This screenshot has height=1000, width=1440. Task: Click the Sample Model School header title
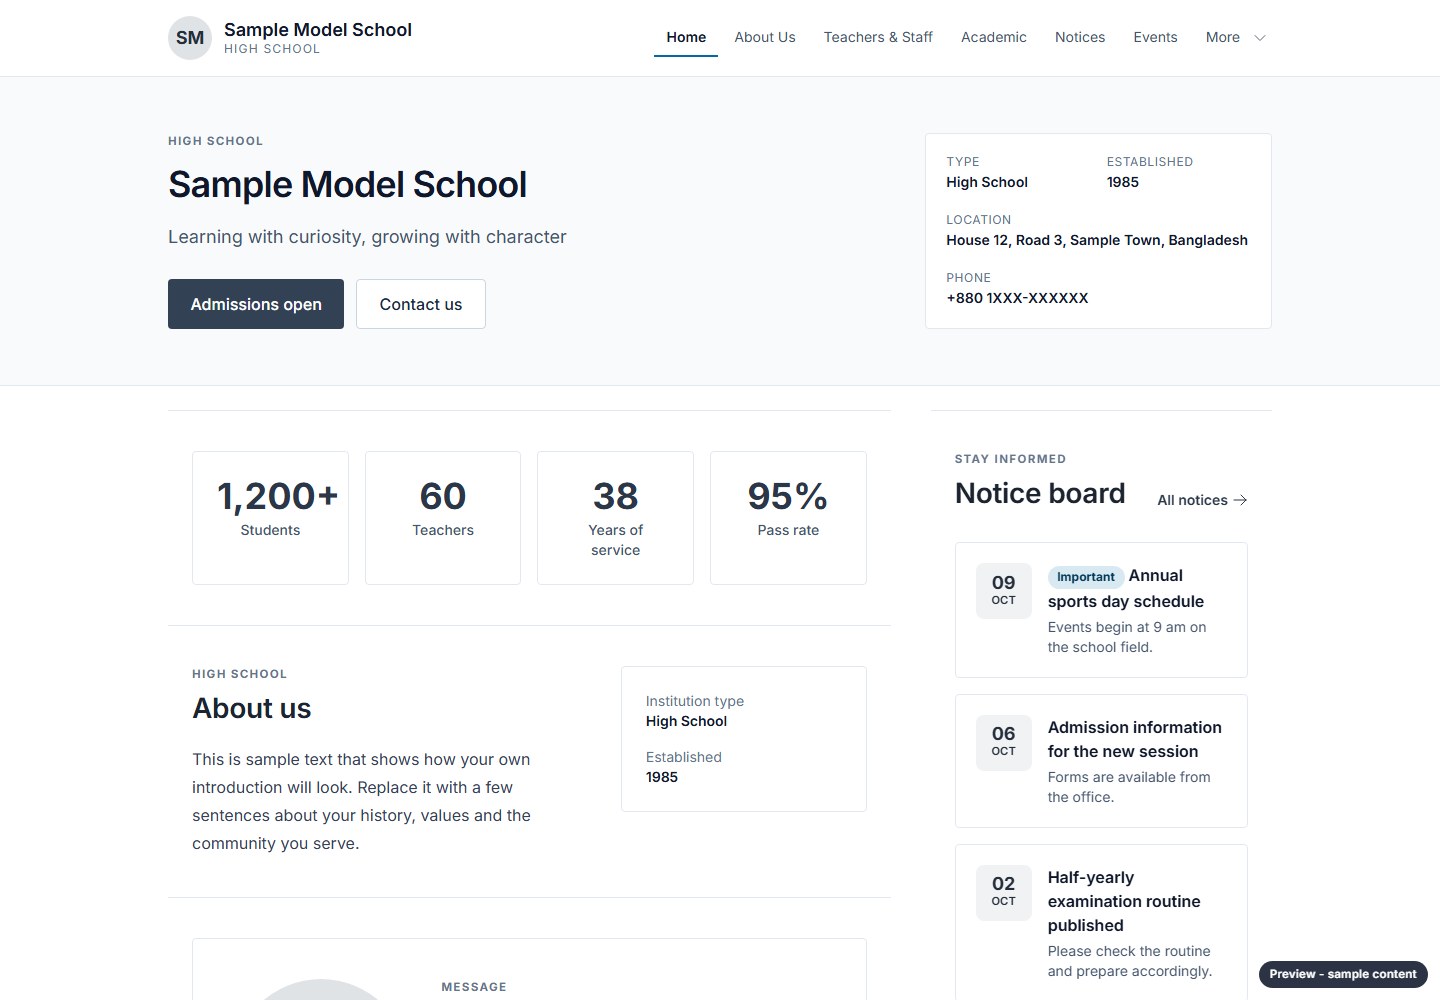(318, 30)
